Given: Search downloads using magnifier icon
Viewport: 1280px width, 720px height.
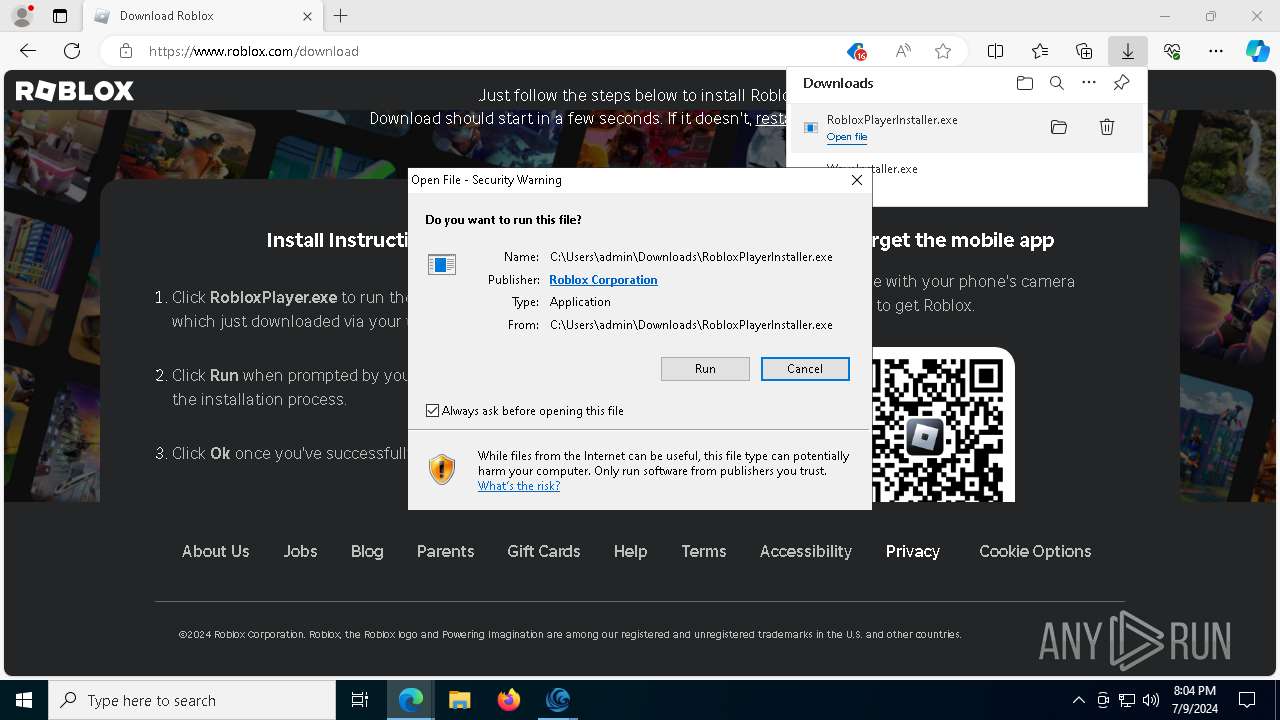Looking at the screenshot, I should click(x=1056, y=83).
